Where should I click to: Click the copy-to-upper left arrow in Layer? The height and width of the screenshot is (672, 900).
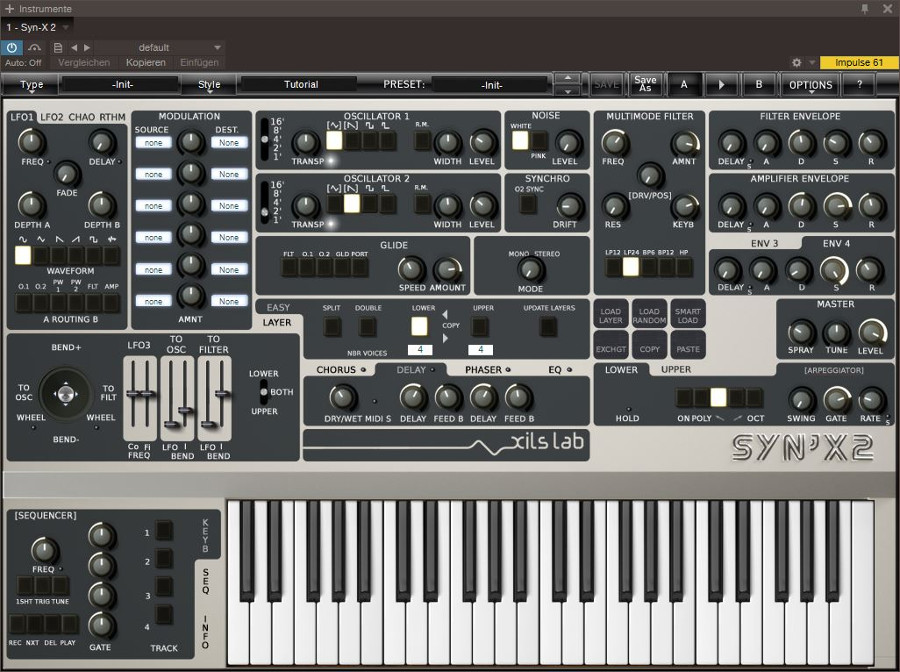pos(445,314)
